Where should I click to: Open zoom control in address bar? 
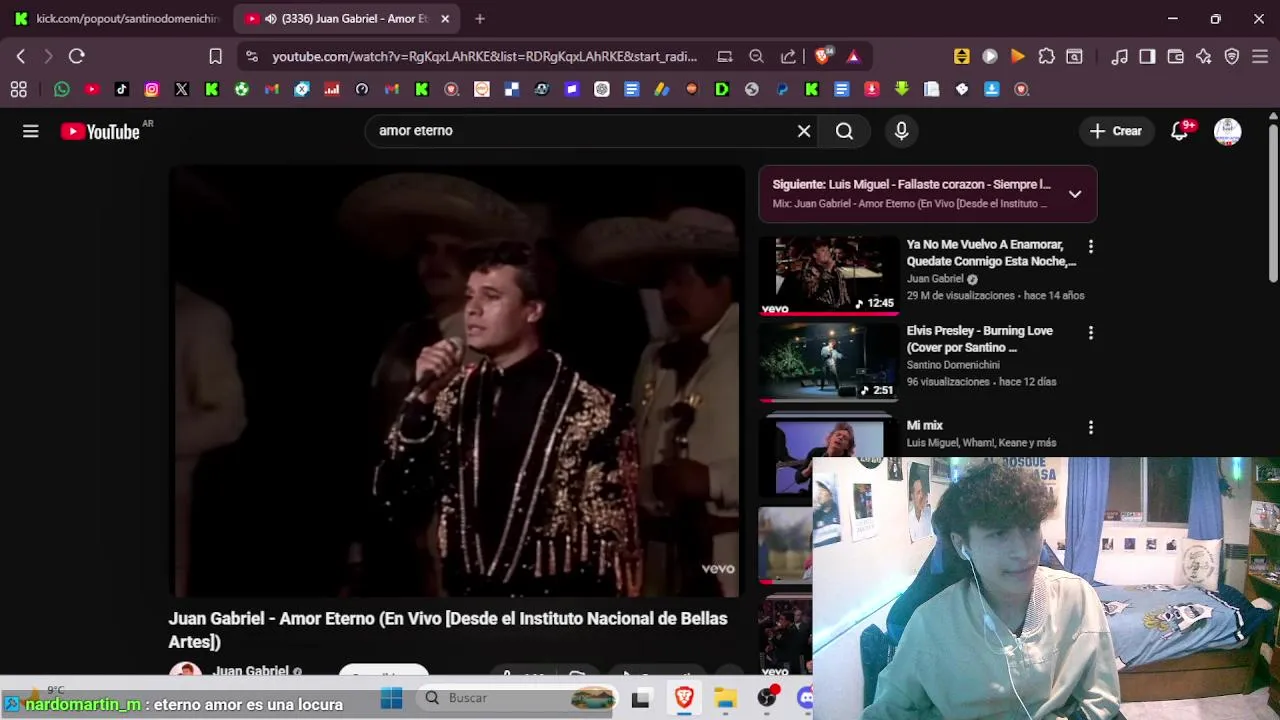coord(757,57)
